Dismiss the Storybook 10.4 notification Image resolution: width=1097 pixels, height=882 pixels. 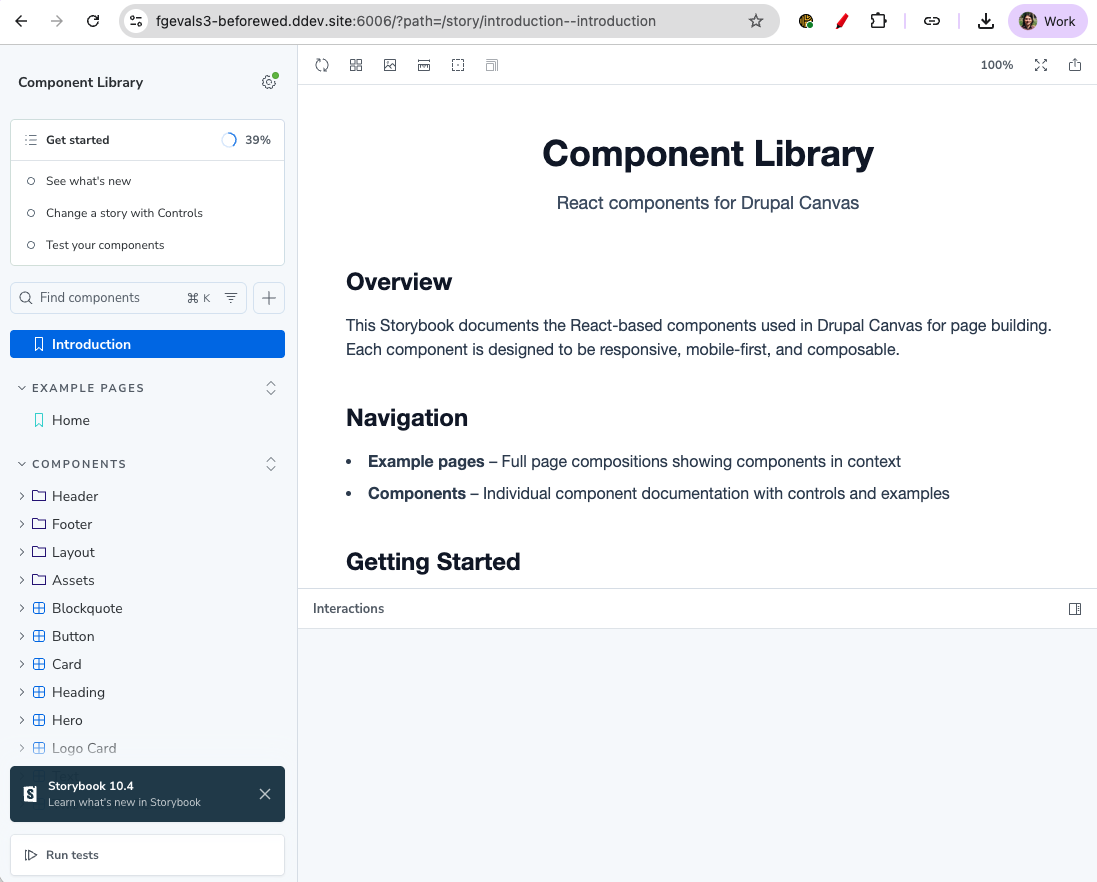(264, 794)
